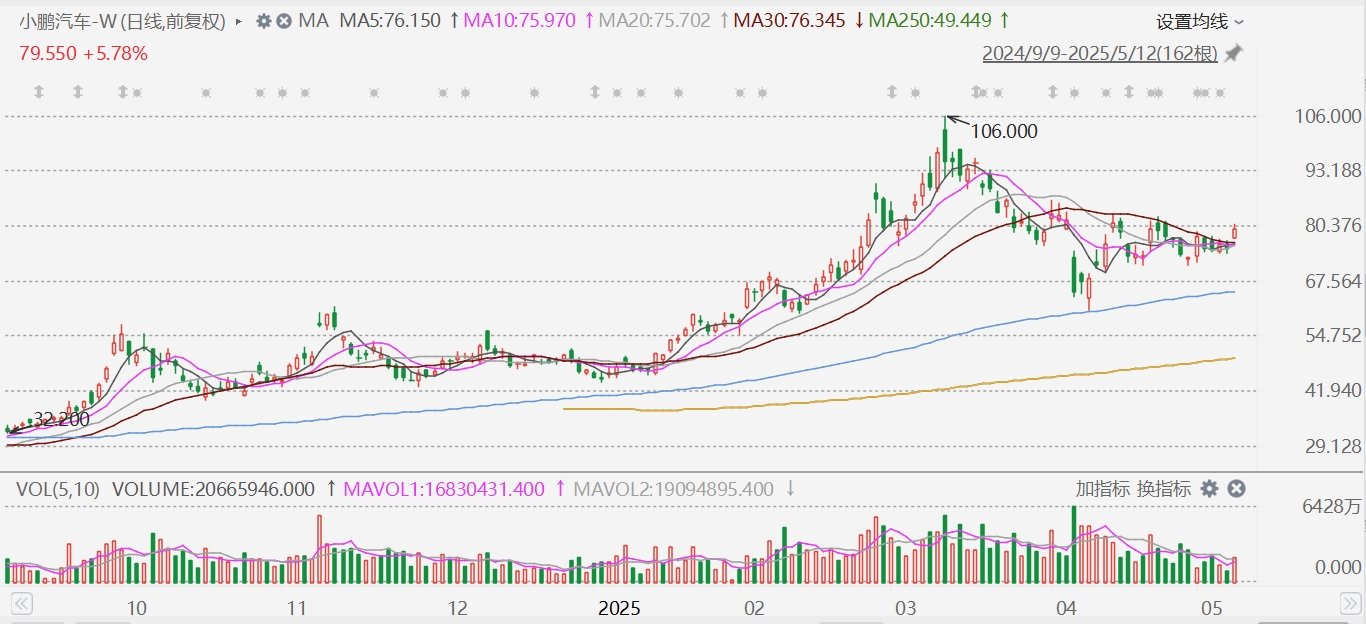Select the latest volume bar at the right end
This screenshot has height=624, width=1366.
(x=1235, y=570)
